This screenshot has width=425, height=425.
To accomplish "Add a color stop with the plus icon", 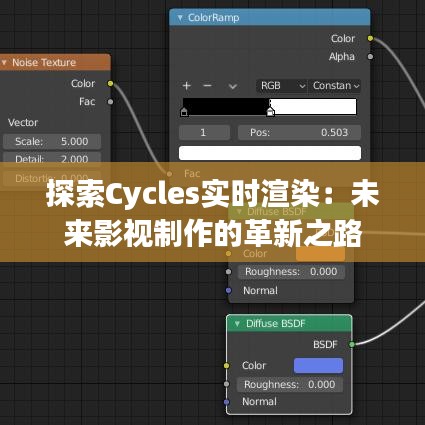I will pyautogui.click(x=187, y=86).
